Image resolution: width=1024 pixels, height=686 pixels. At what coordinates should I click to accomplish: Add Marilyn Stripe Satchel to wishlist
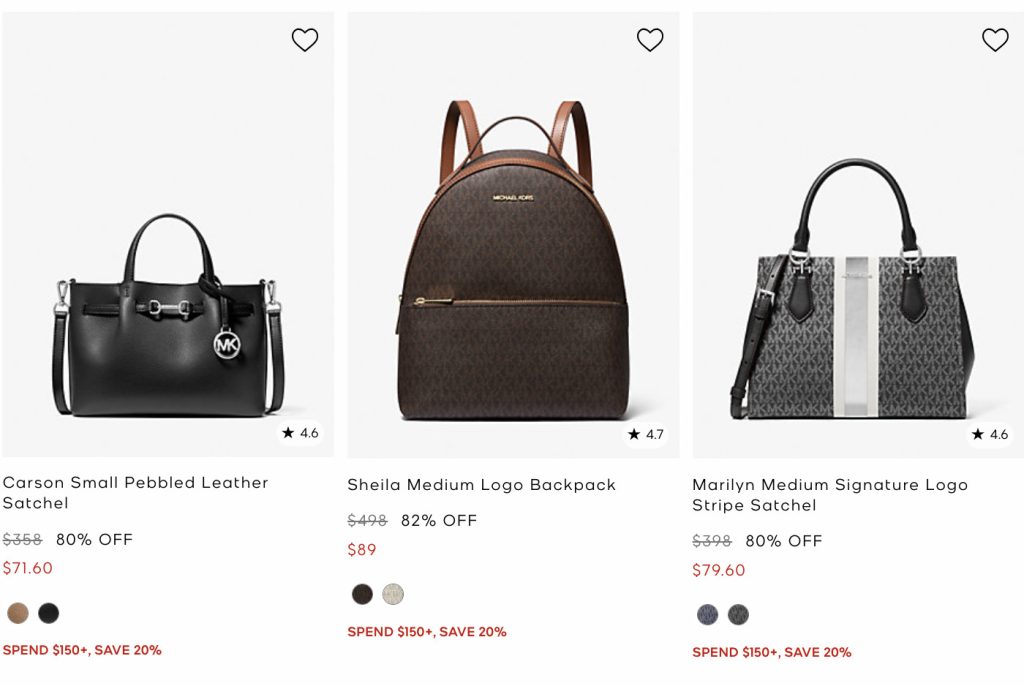995,40
